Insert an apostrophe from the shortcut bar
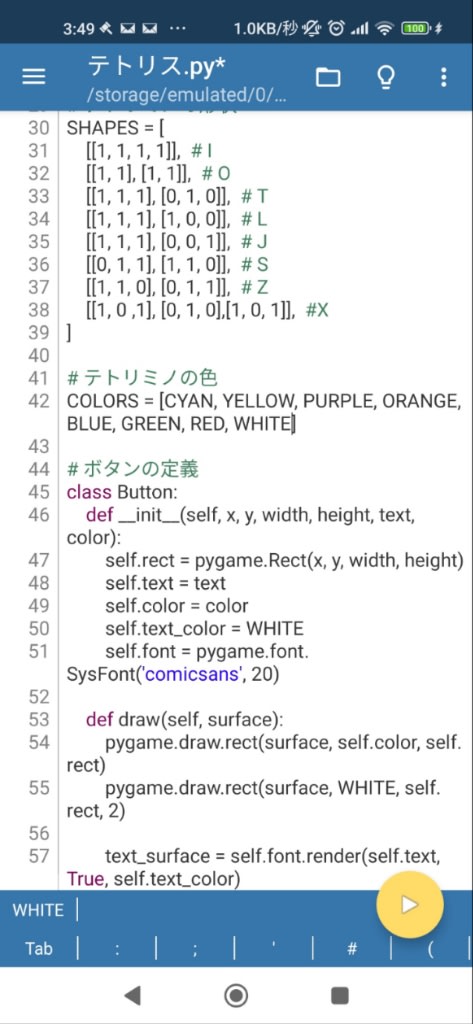The height and width of the screenshot is (1024, 473). 273,948
